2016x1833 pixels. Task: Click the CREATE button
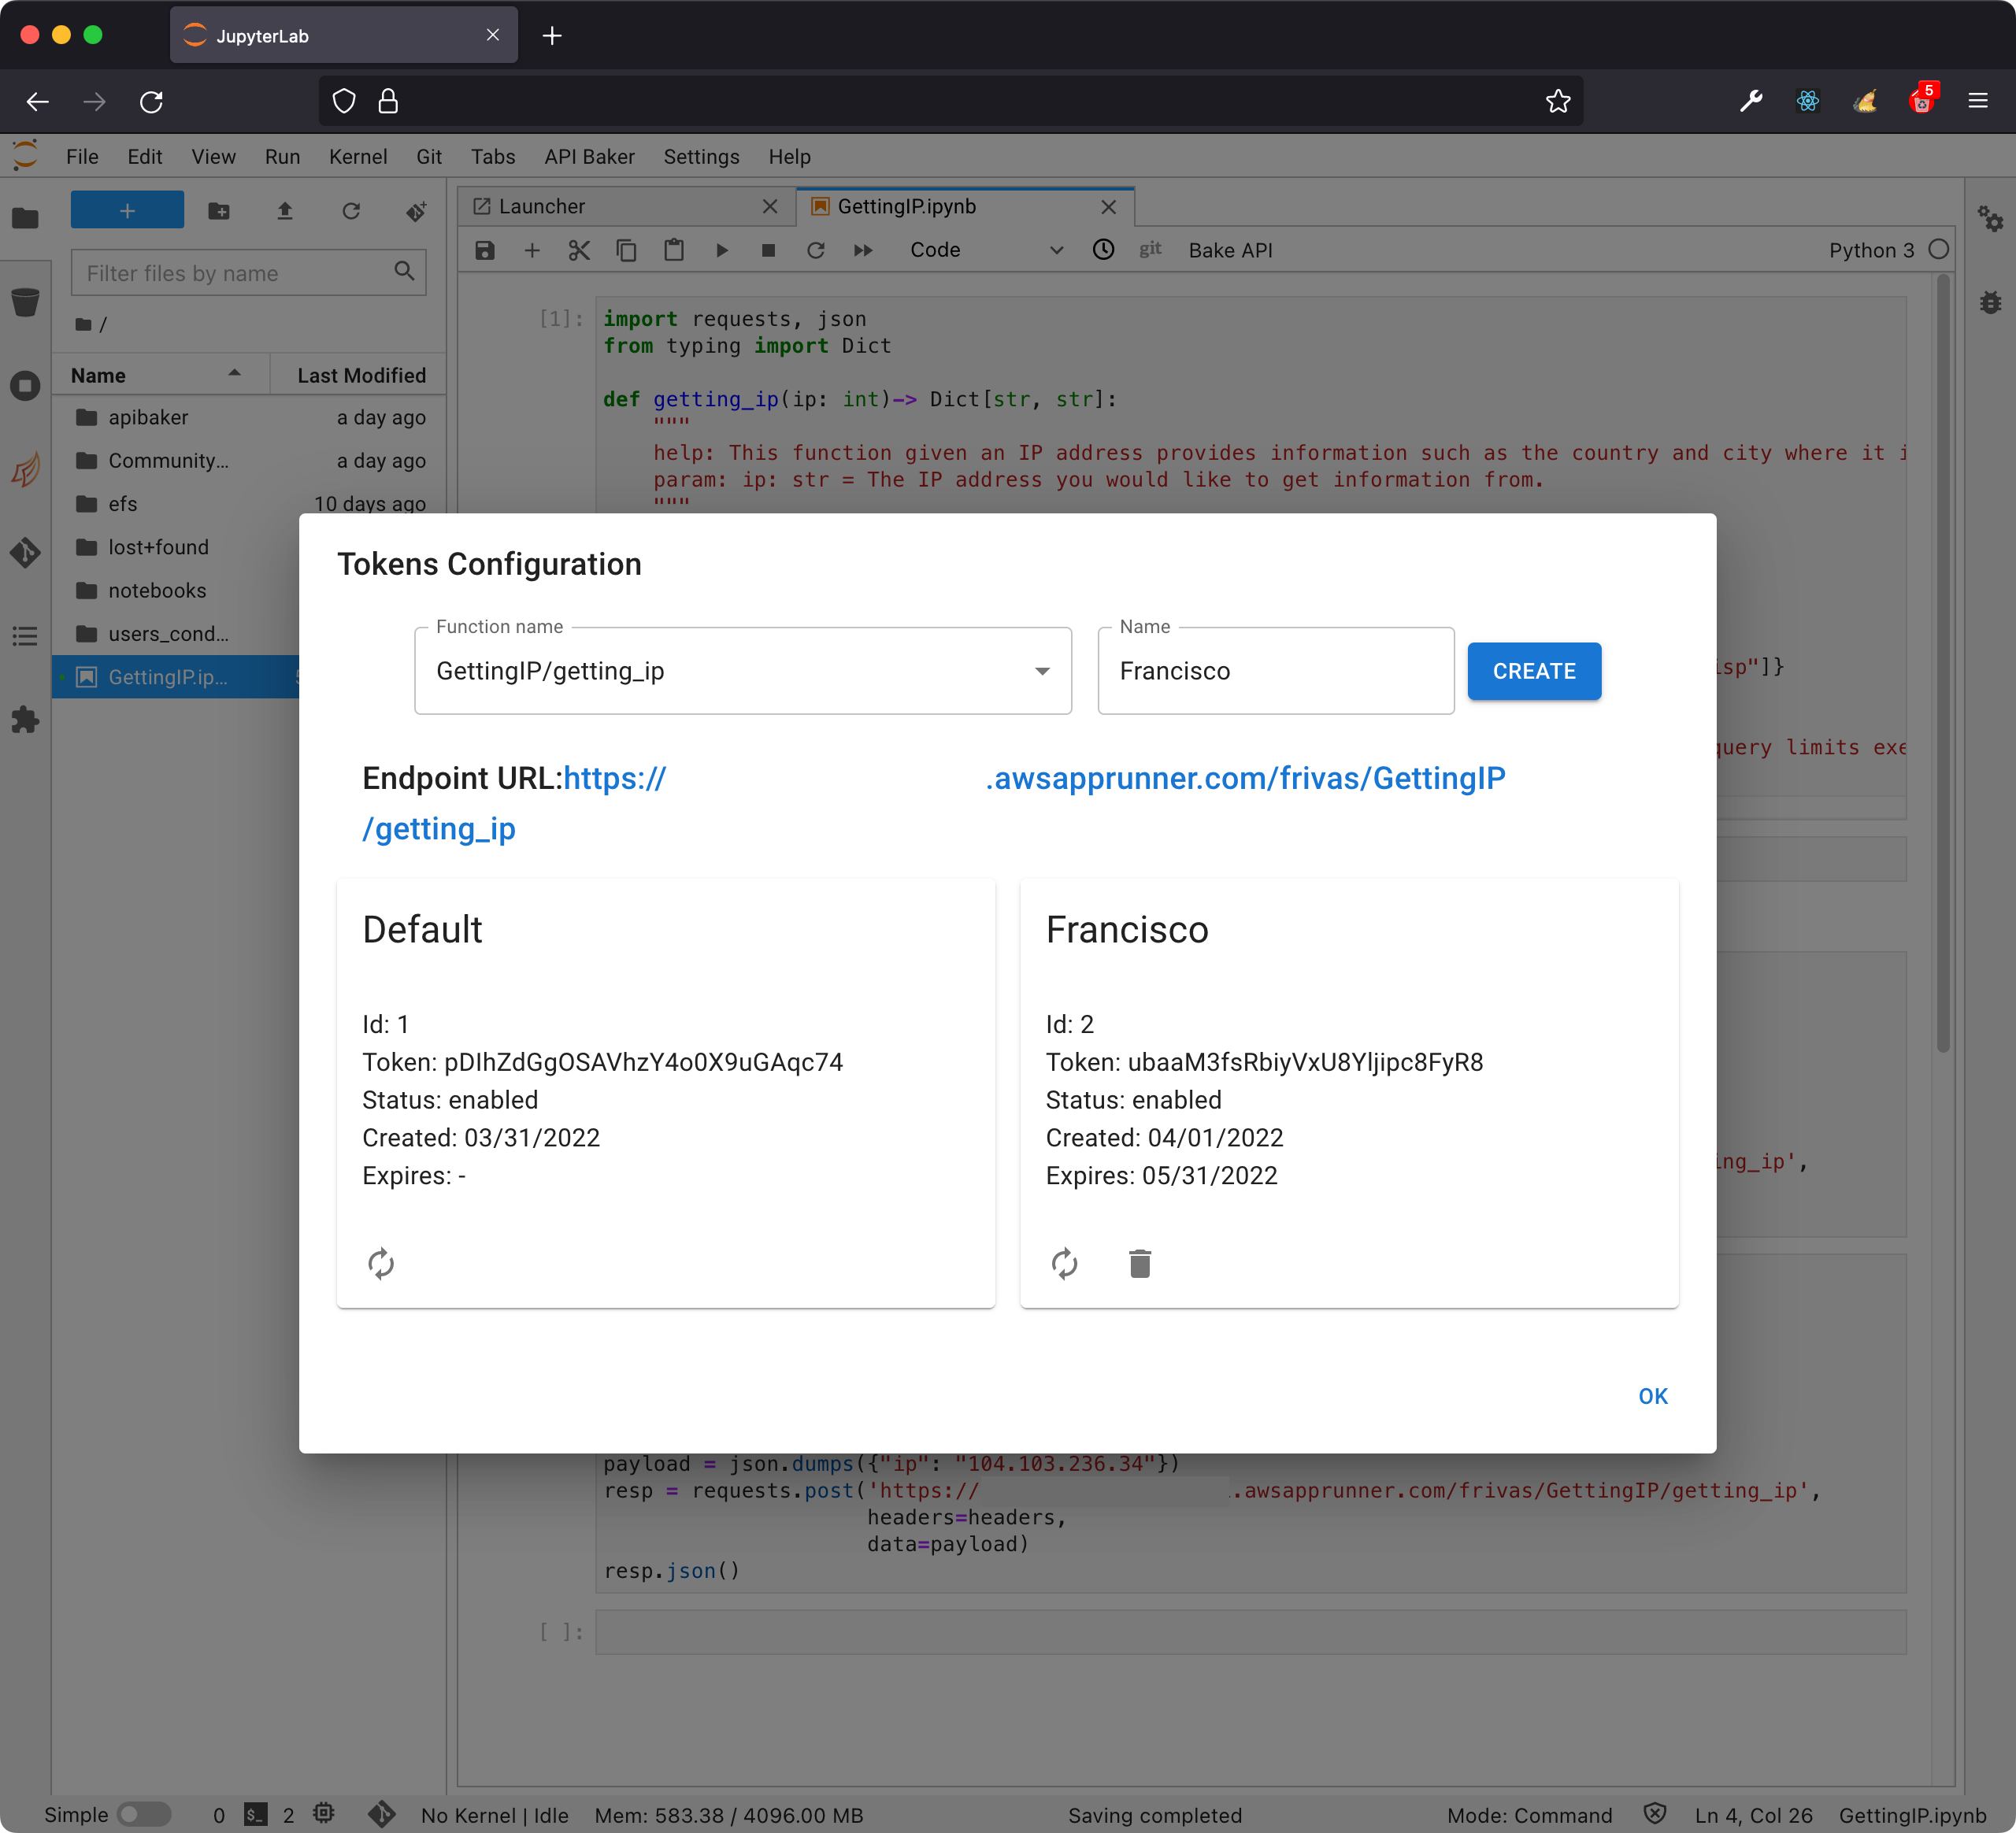click(1533, 671)
